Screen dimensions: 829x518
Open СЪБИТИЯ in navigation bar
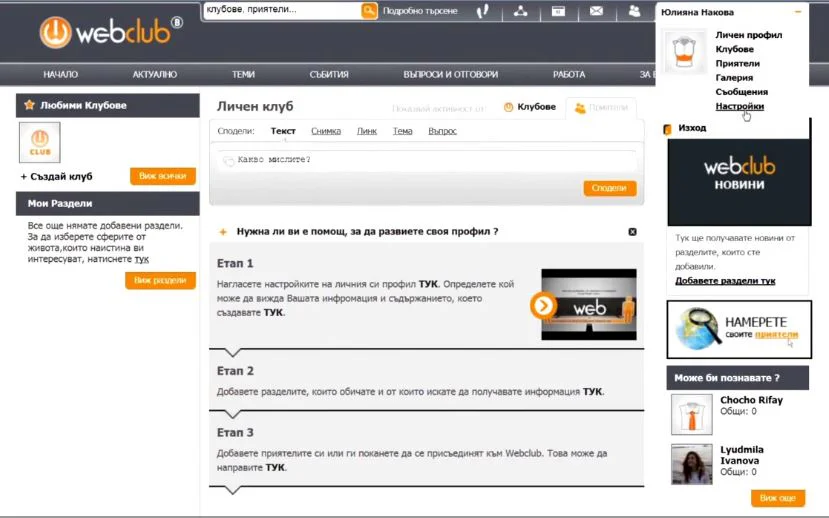point(329,75)
